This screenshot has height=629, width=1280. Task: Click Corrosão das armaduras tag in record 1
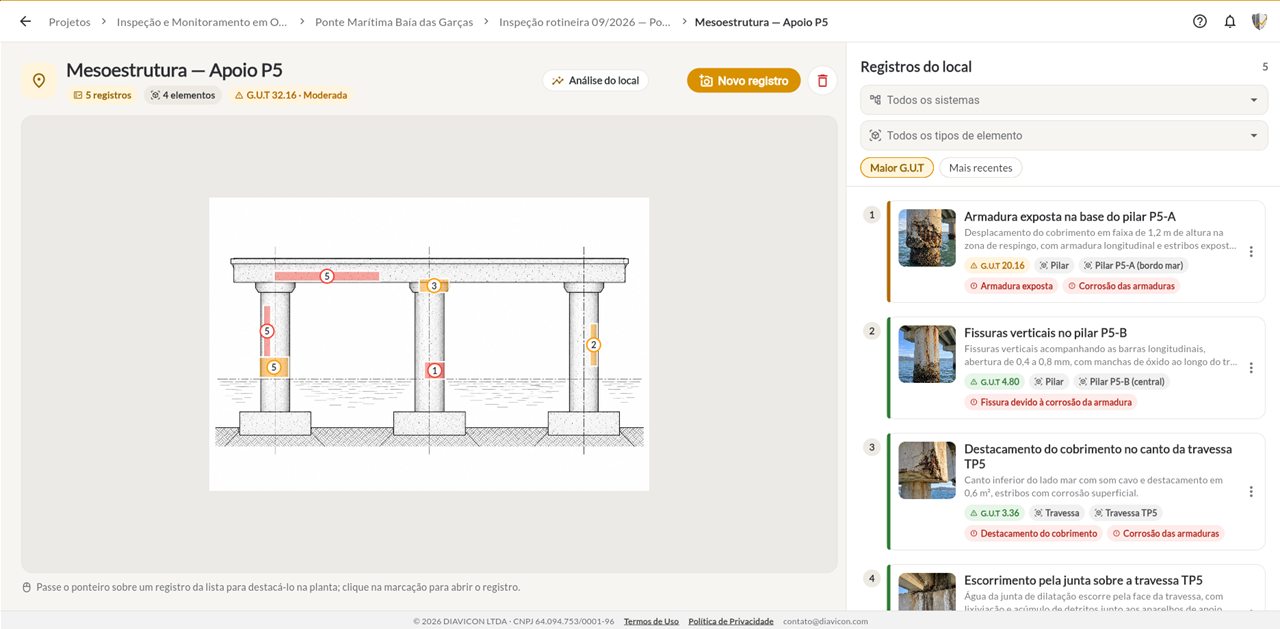pyautogui.click(x=1120, y=285)
